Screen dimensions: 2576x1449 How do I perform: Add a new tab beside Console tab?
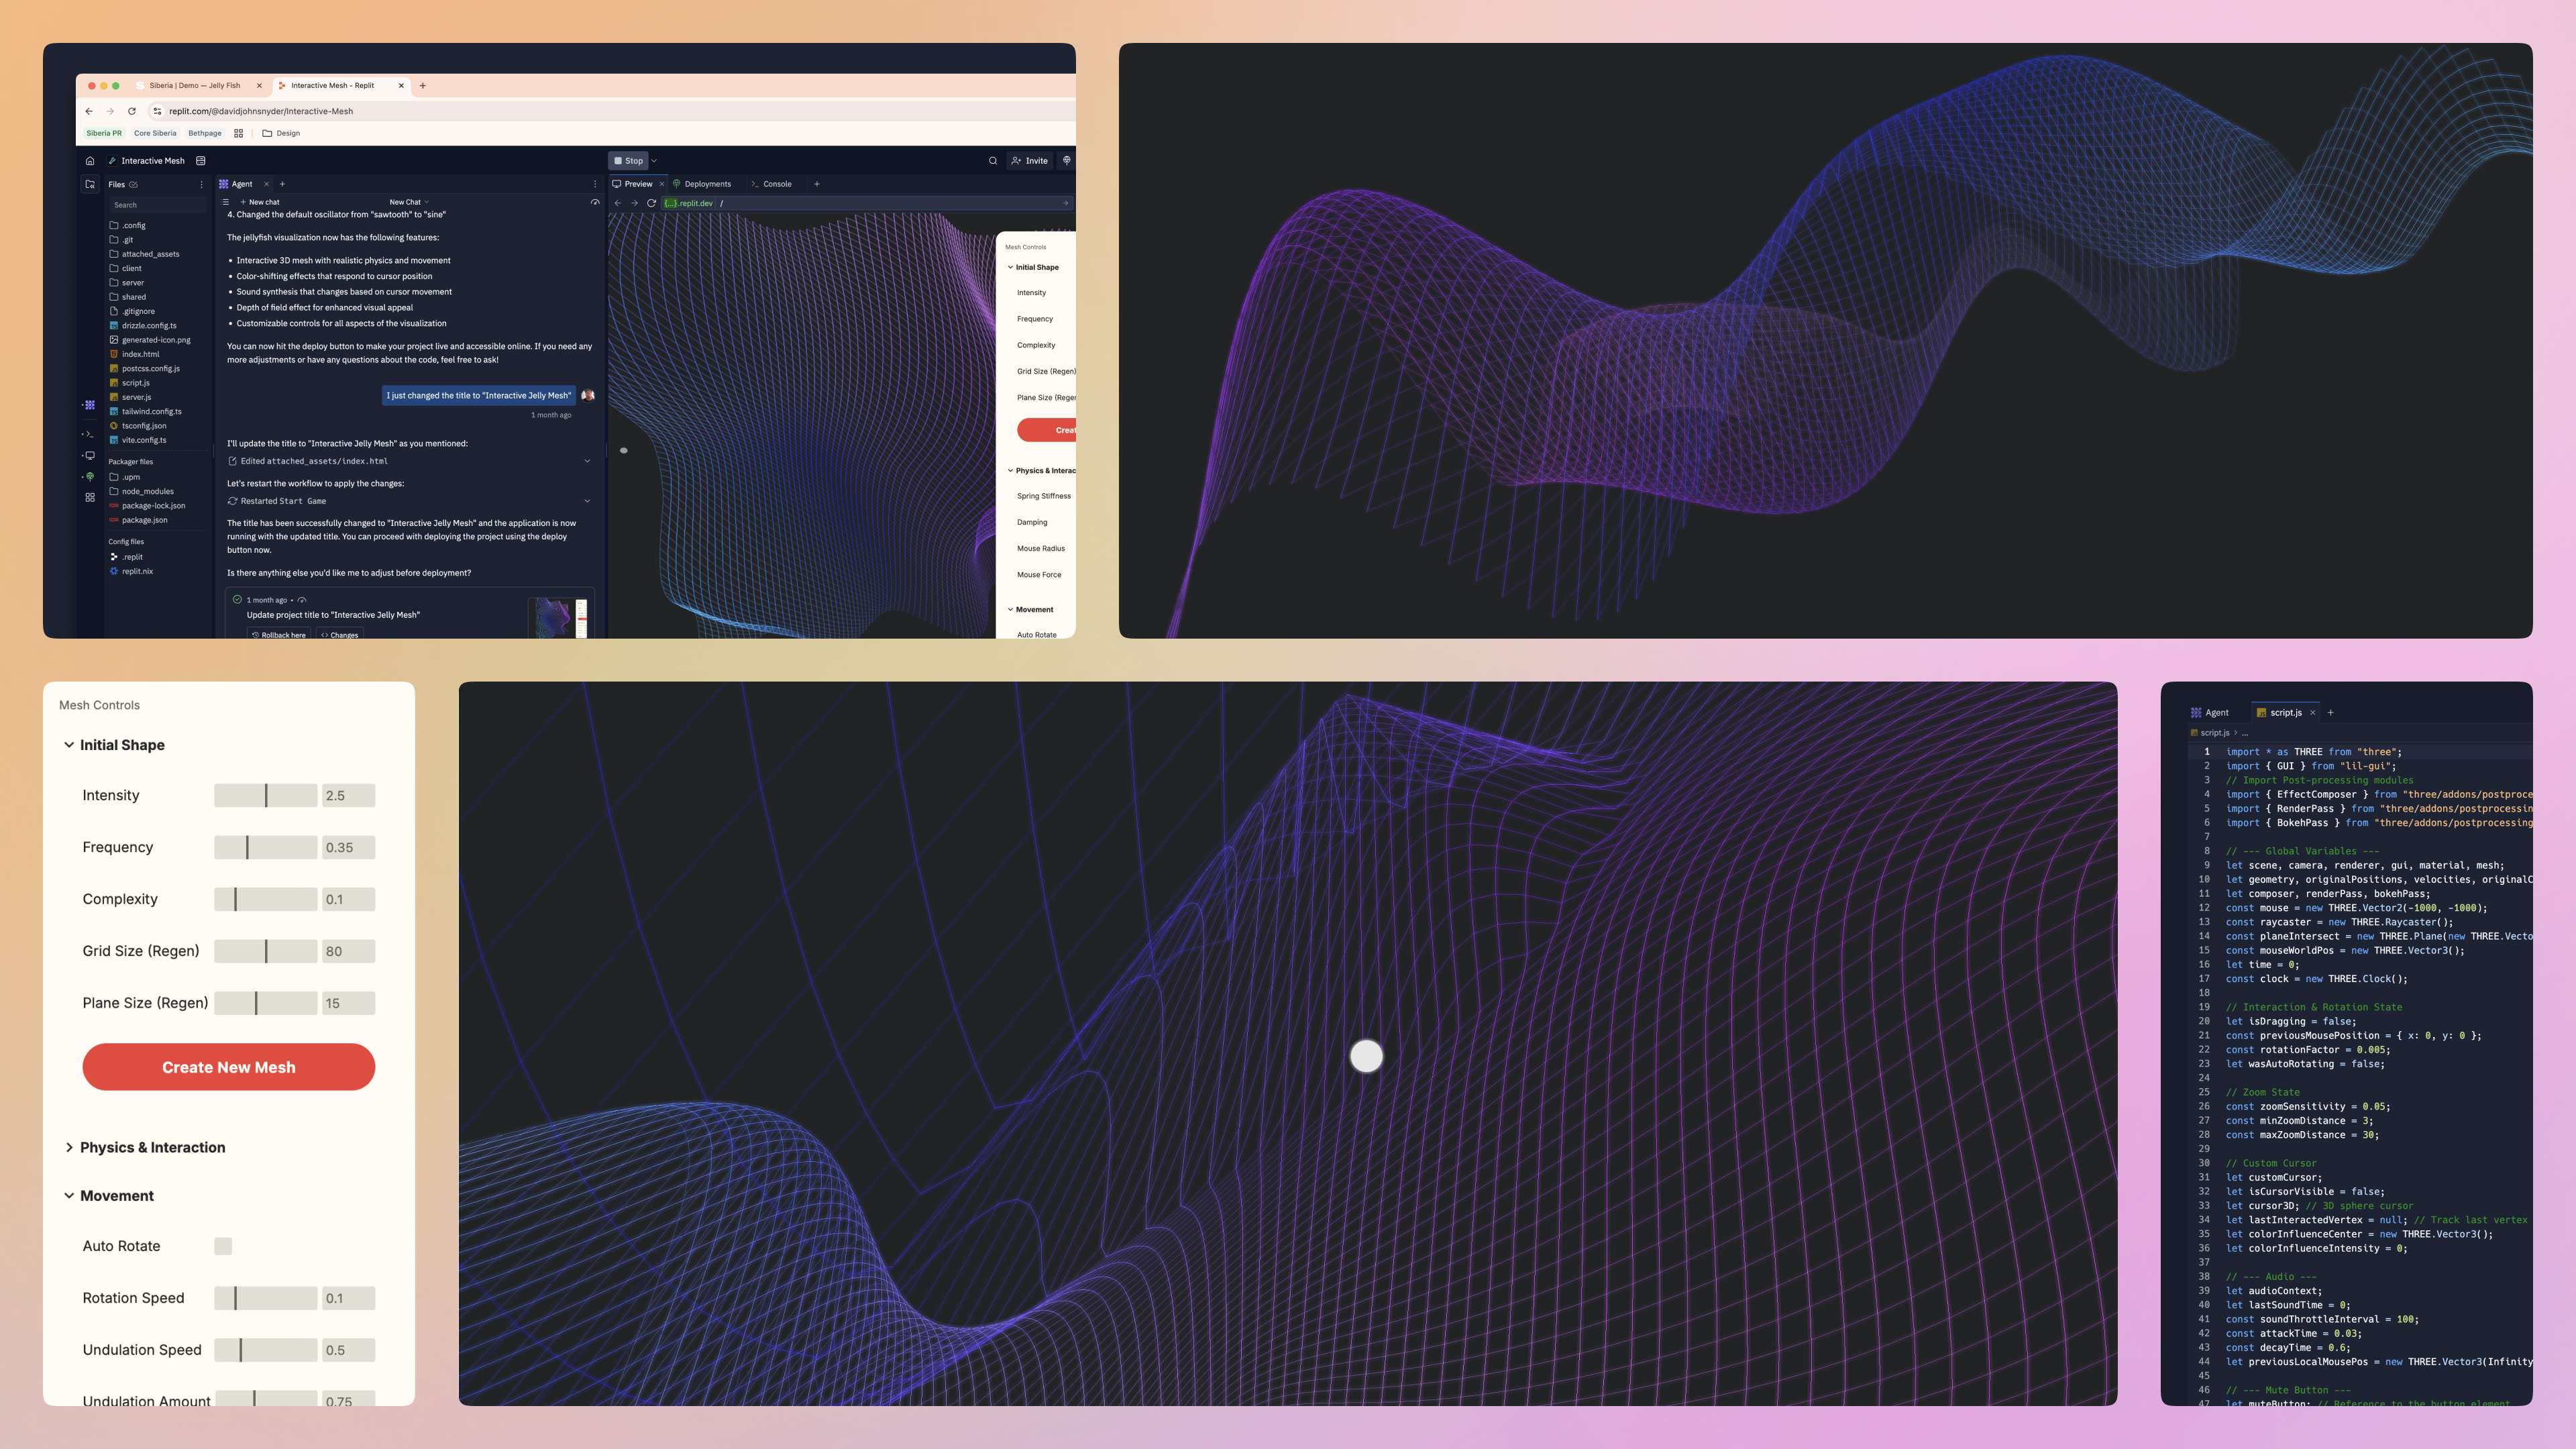tap(817, 184)
